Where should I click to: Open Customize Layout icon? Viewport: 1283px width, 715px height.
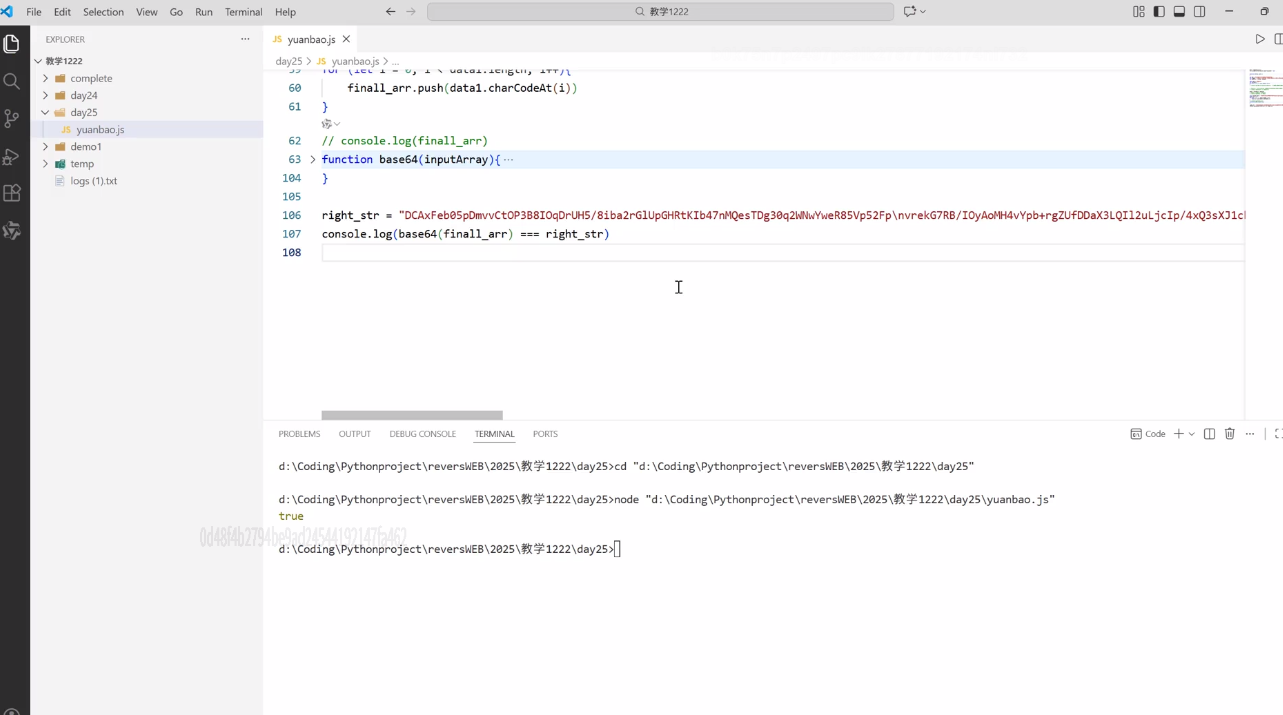tap(1138, 12)
